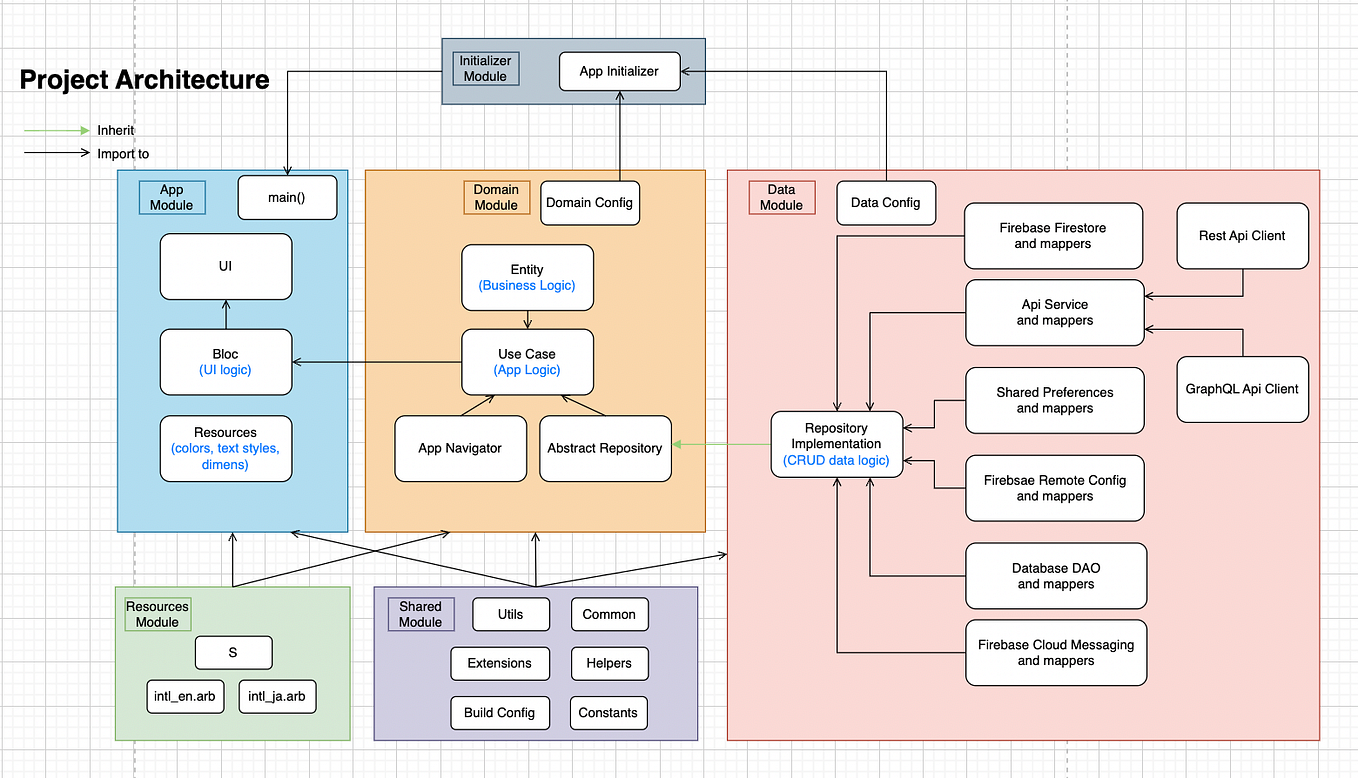The width and height of the screenshot is (1358, 778).
Task: Select the main() node
Action: [287, 197]
